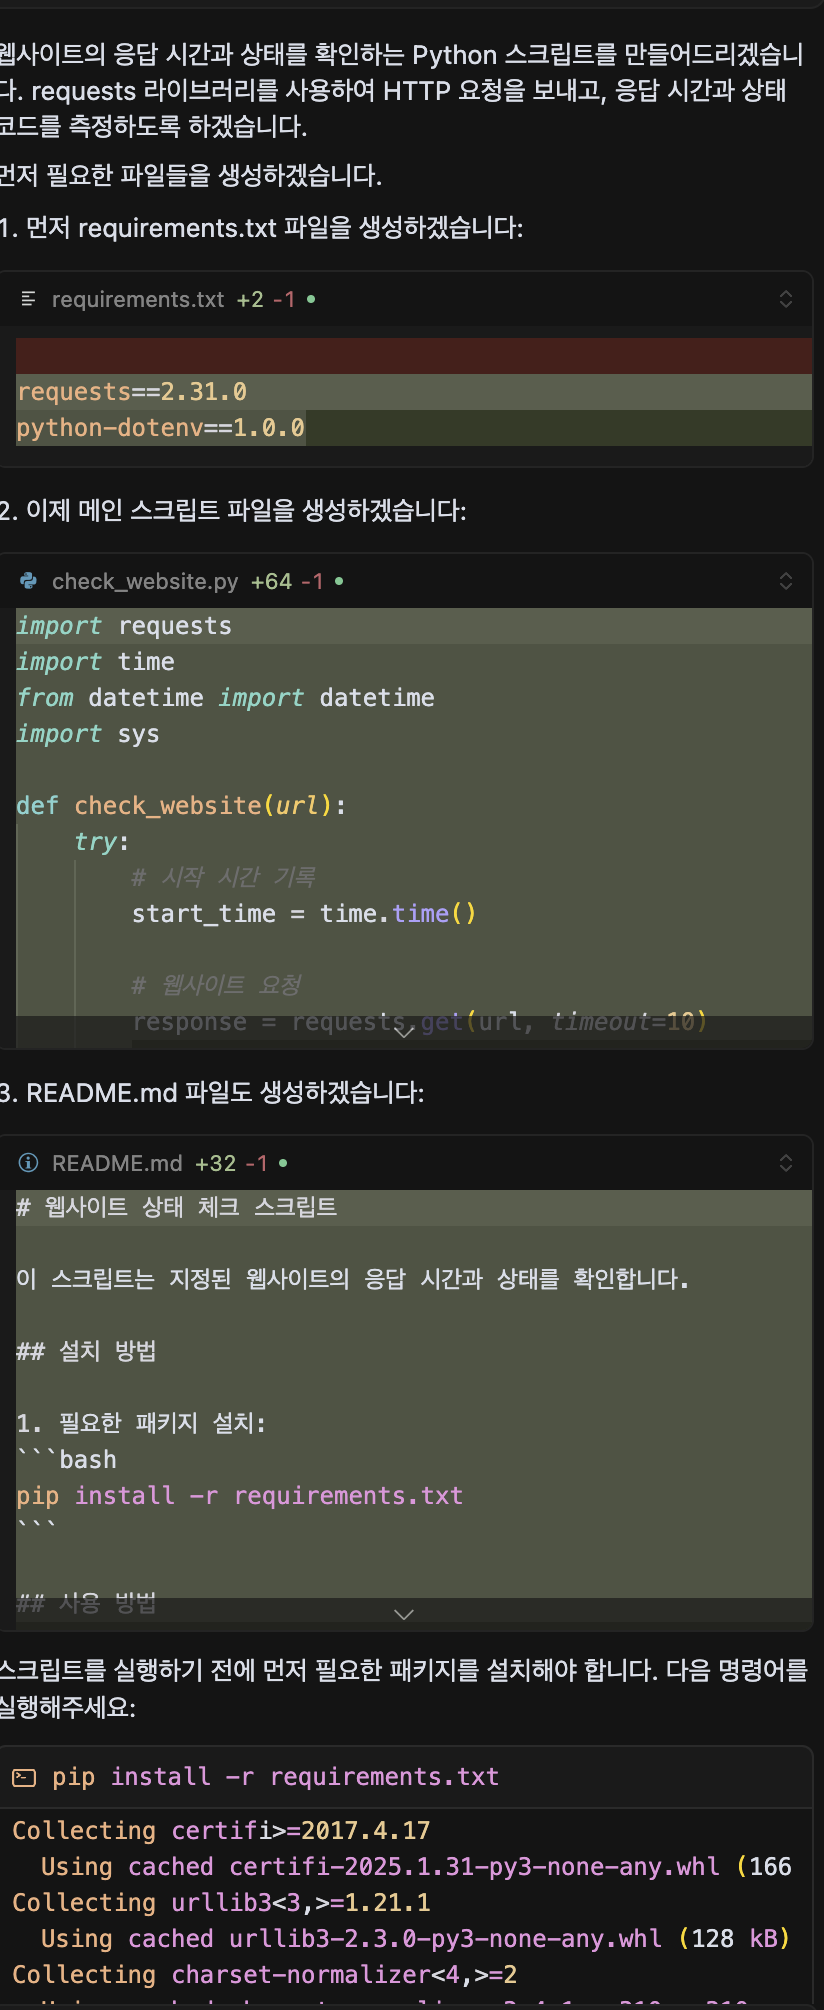Viewport: 824px width, 2010px height.
Task: Click the line requests==2.31.0
Action: 132,392
